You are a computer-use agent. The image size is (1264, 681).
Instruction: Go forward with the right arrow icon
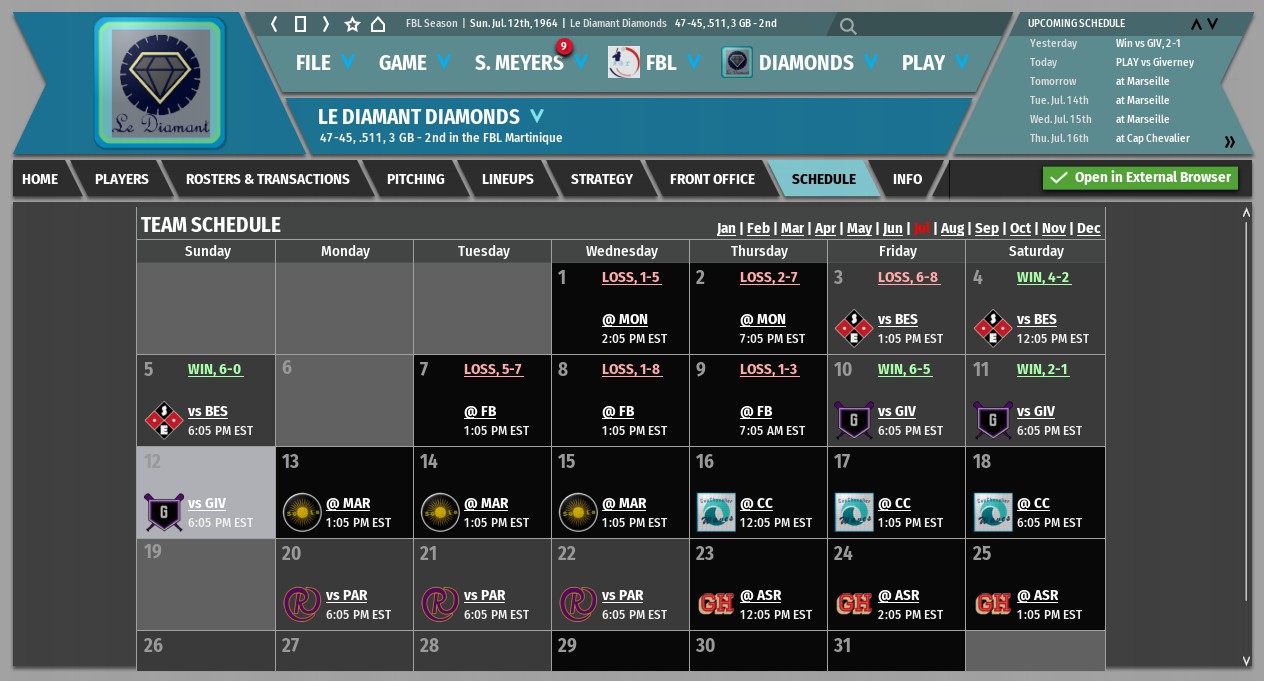[x=326, y=24]
